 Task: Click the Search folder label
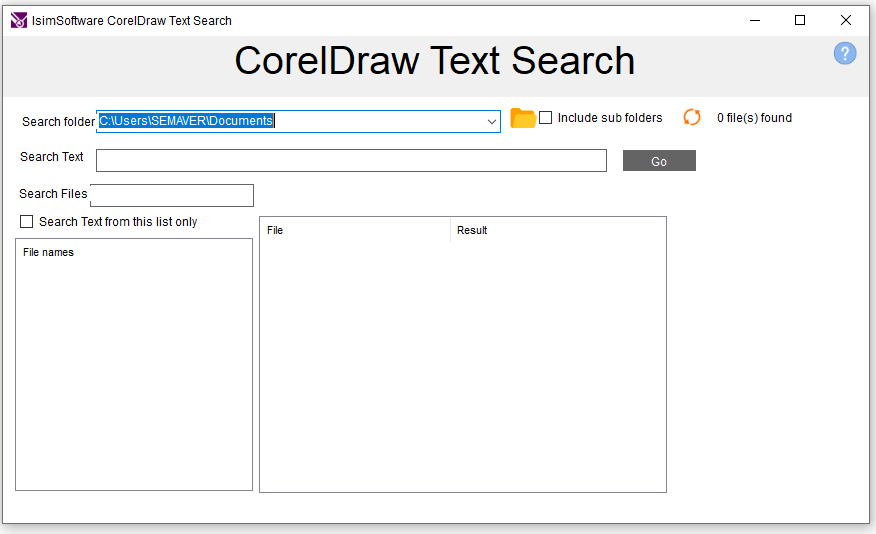[58, 122]
